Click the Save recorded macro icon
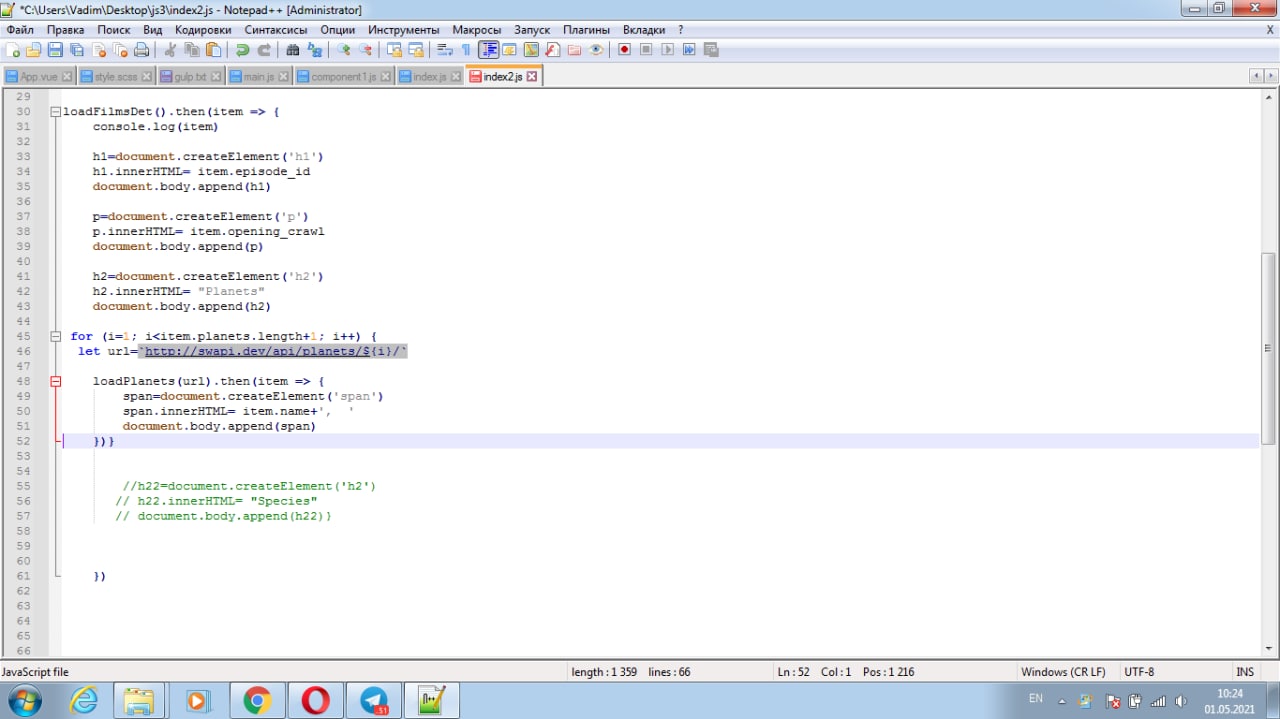 point(710,49)
